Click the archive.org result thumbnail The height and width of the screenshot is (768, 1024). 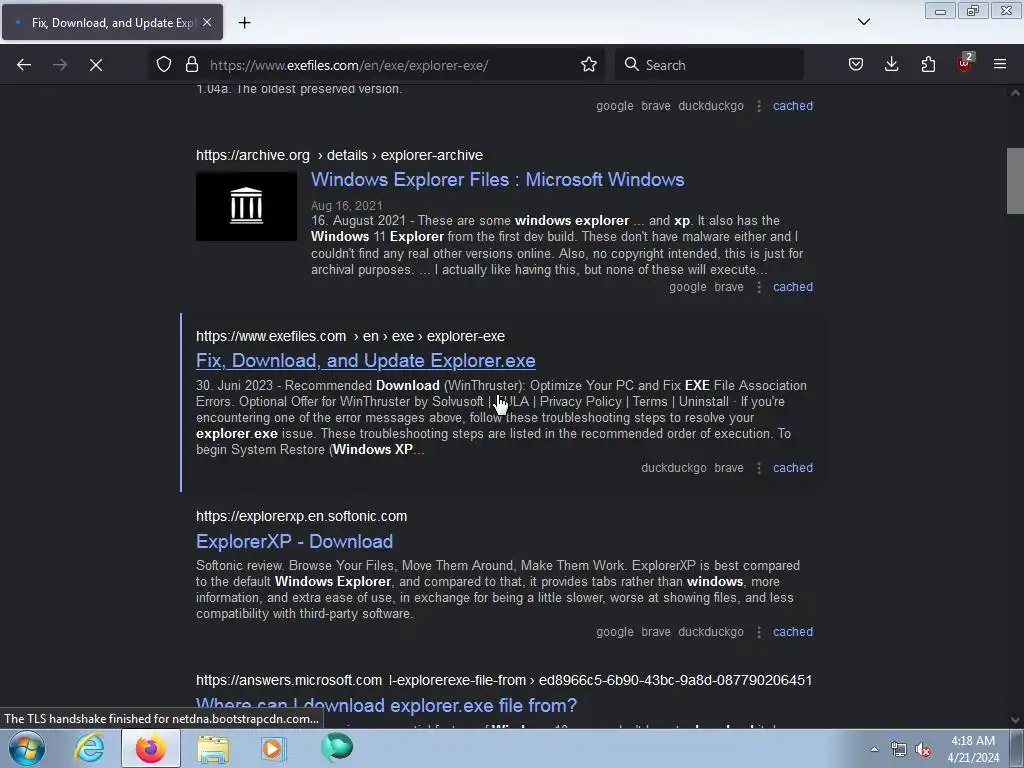pyautogui.click(x=246, y=206)
